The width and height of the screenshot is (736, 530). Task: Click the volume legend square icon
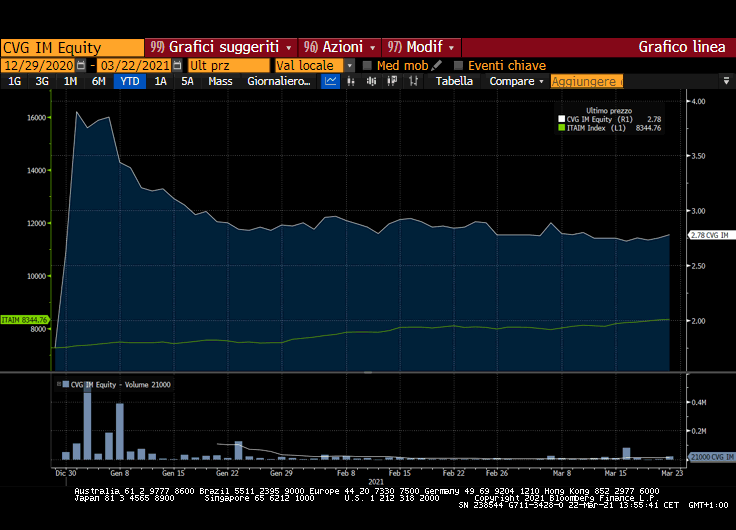coord(66,384)
